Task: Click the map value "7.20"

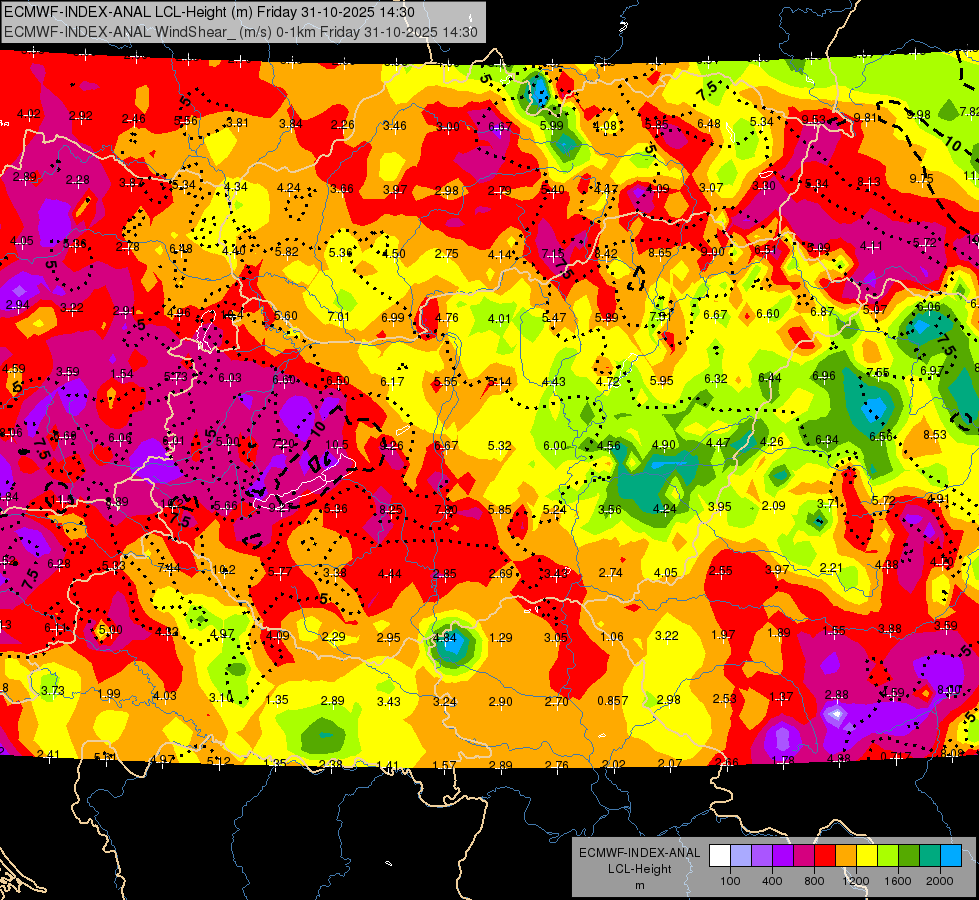Action: (283, 443)
